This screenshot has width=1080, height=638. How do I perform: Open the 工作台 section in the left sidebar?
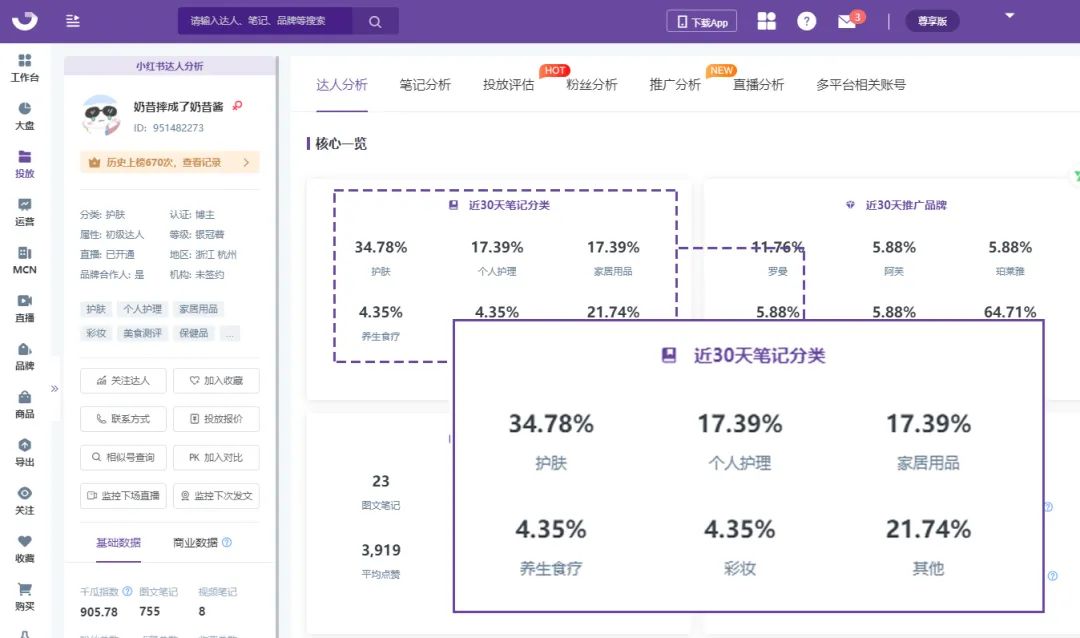[x=24, y=70]
